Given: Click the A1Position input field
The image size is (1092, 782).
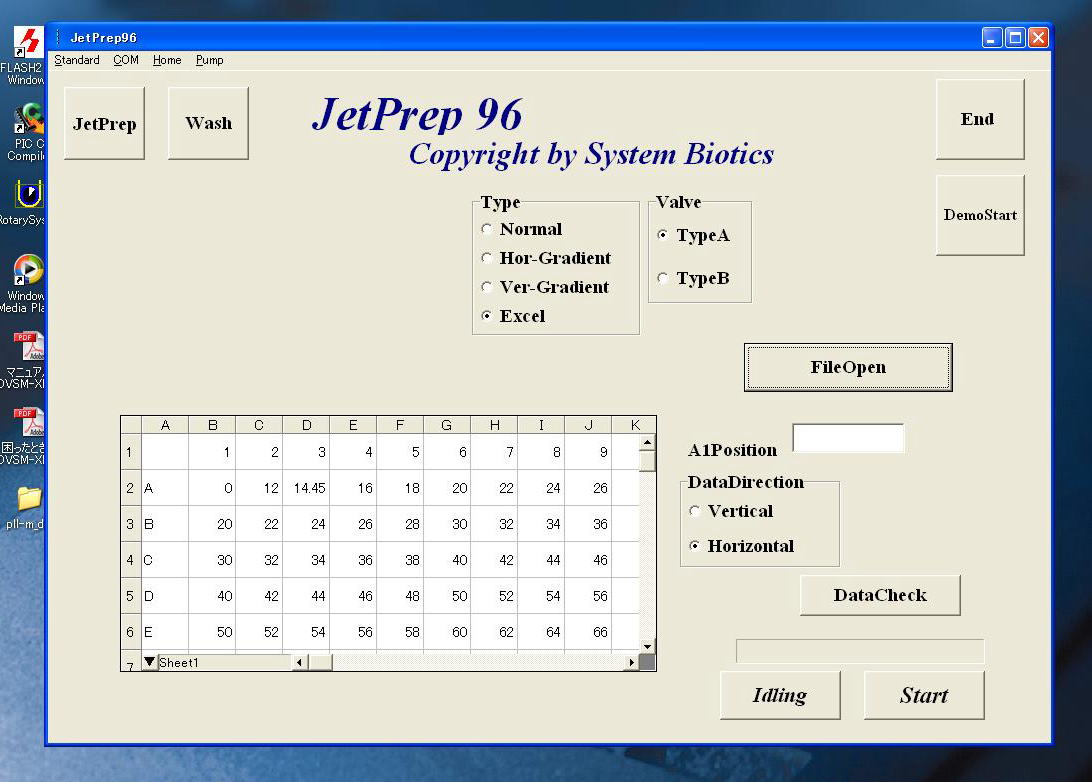Looking at the screenshot, I should click(848, 438).
